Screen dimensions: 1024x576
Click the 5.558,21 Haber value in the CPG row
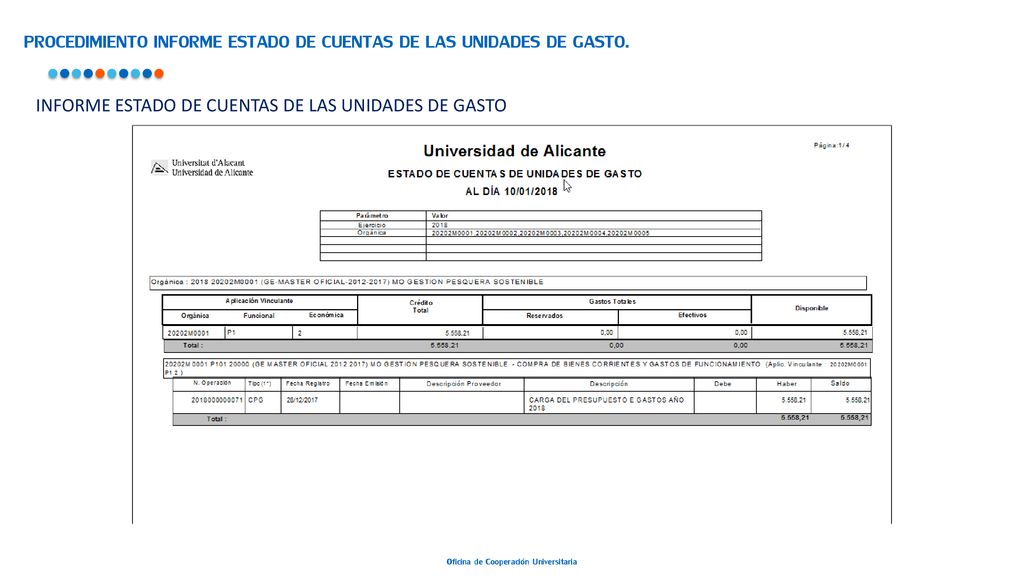(x=793, y=400)
